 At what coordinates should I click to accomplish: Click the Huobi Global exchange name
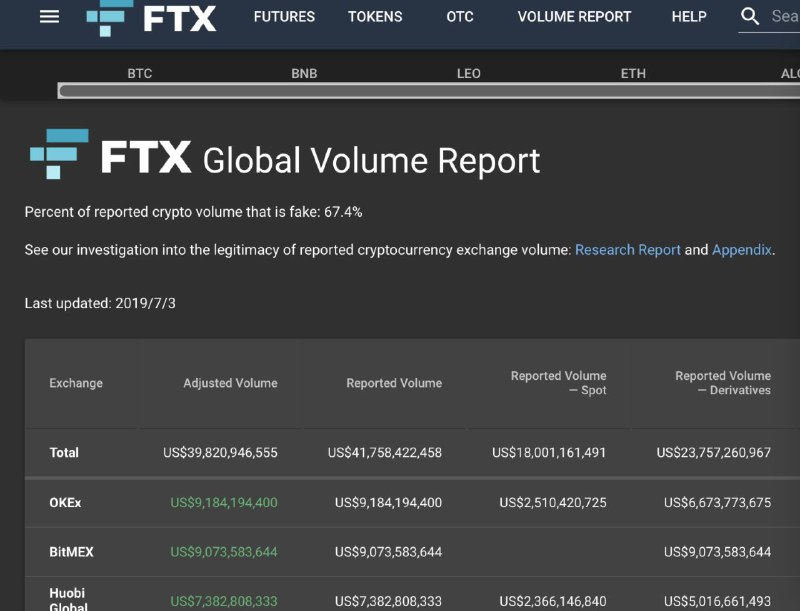(68, 599)
